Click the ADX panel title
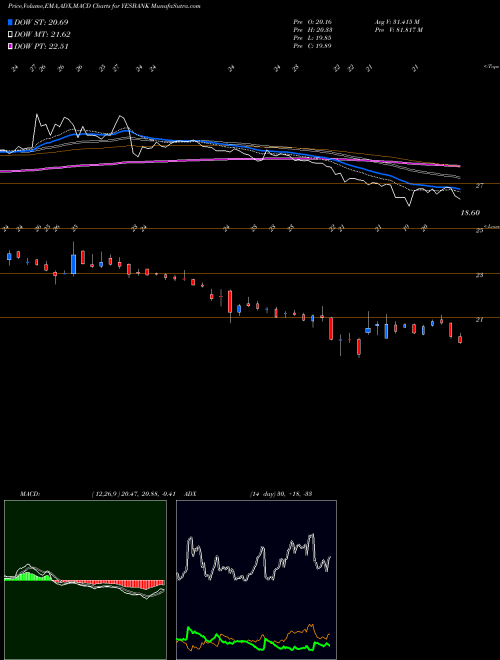The width and height of the screenshot is (500, 660). pyautogui.click(x=190, y=493)
